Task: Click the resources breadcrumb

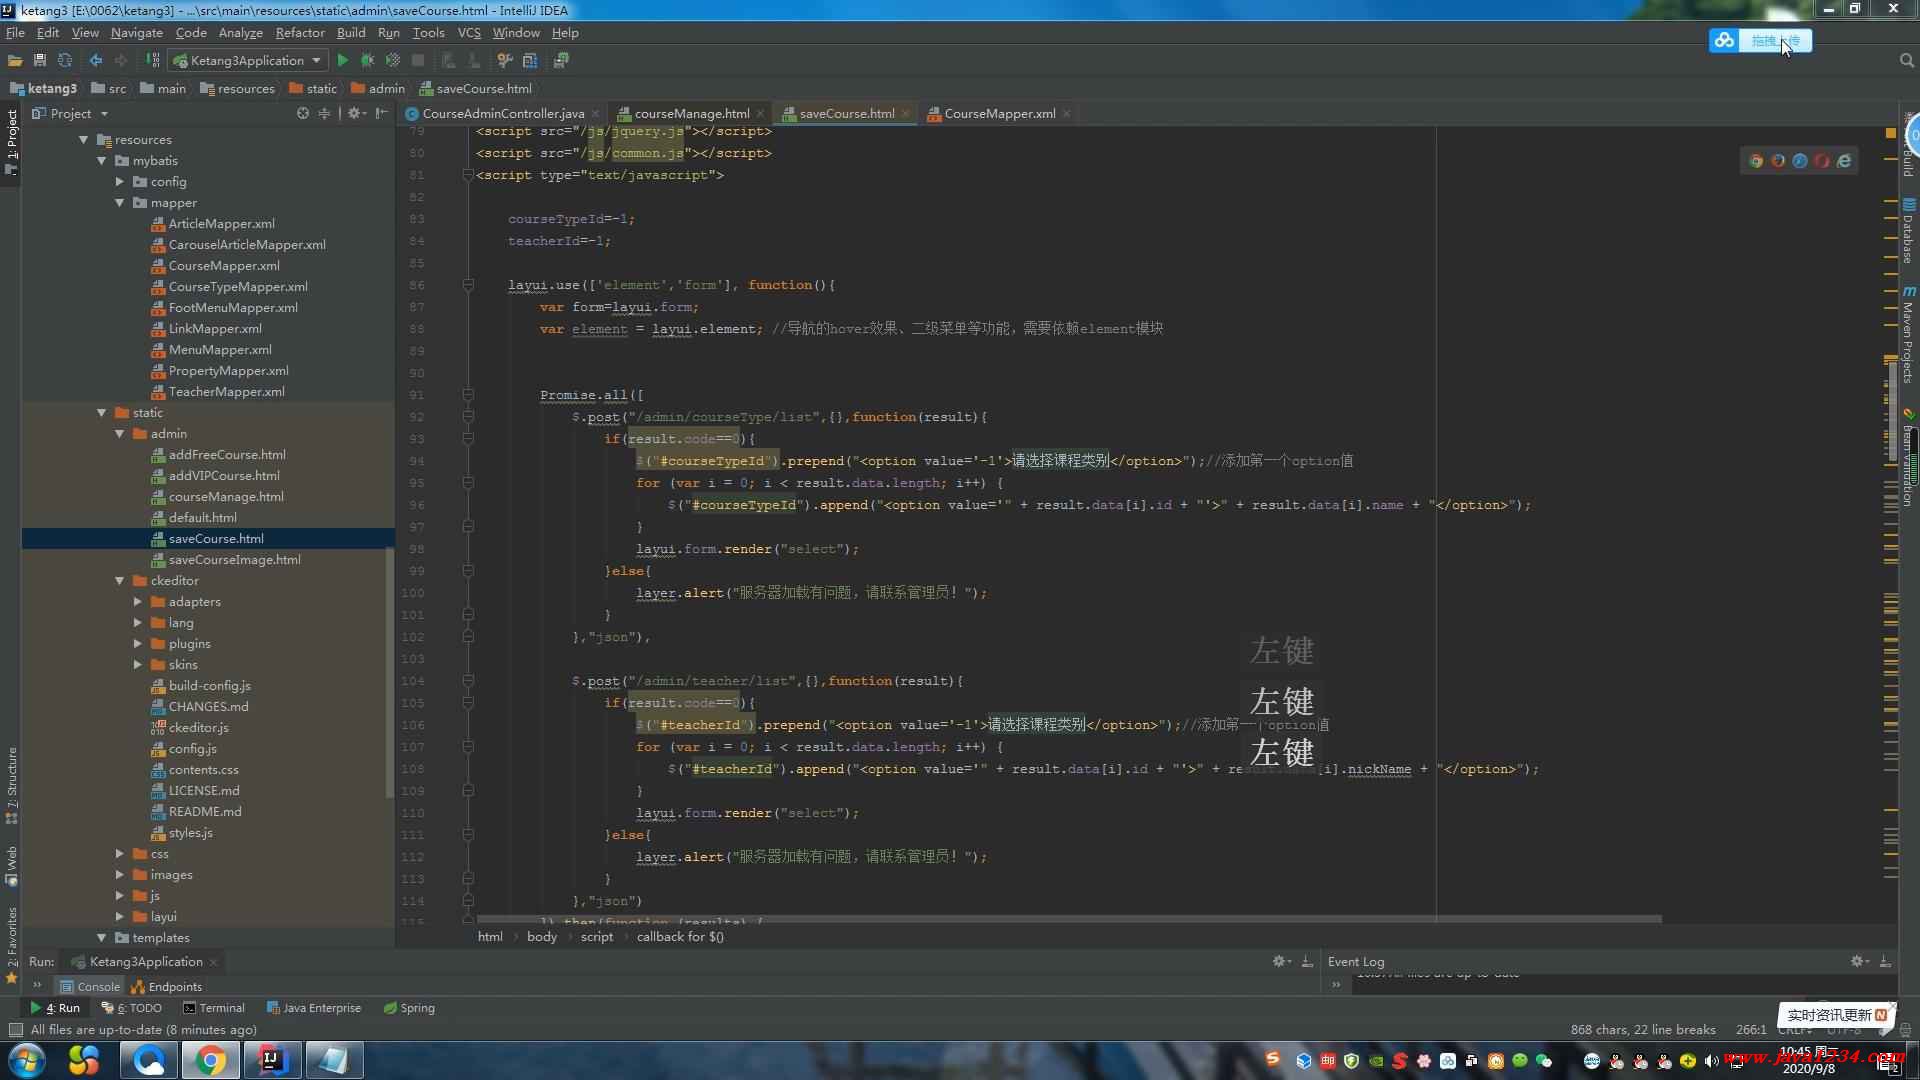Action: click(237, 88)
